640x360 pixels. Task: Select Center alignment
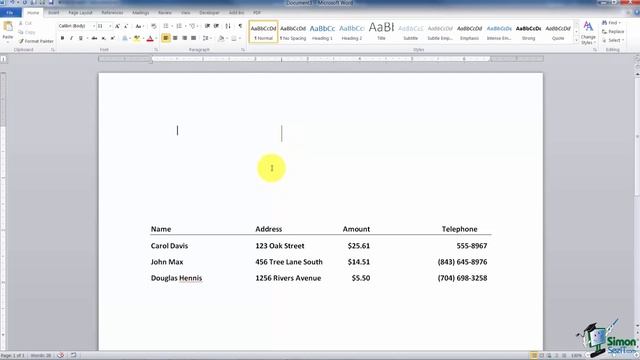tap(175, 38)
